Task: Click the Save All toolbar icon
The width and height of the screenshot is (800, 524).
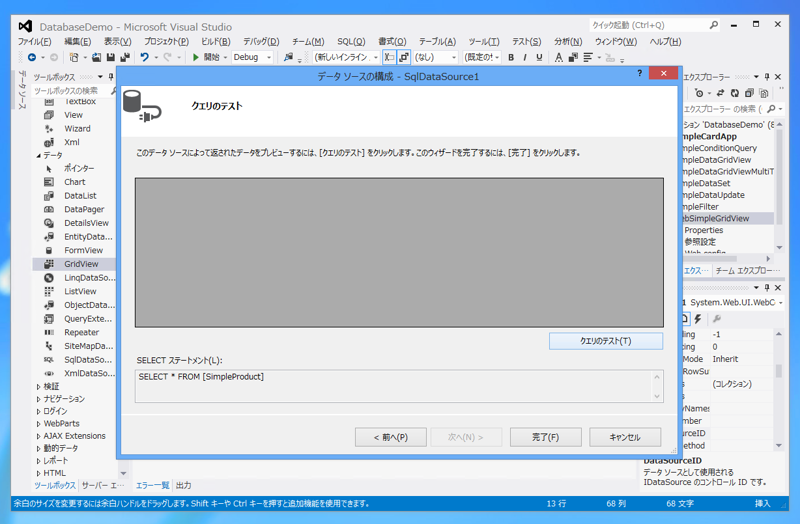Action: point(125,57)
